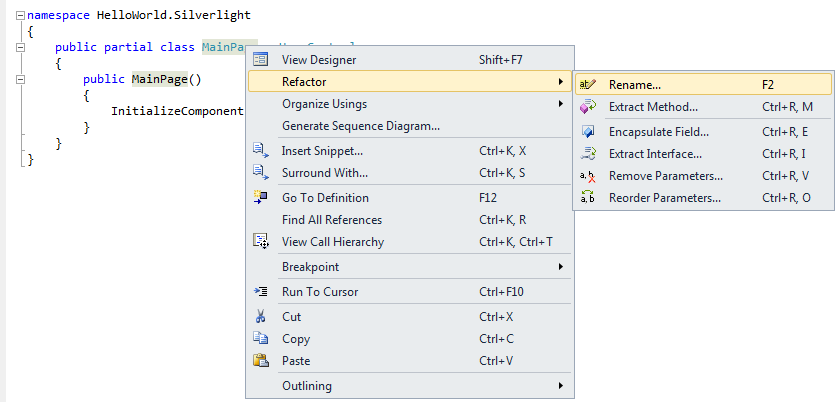Choose Copy from the context menu
This screenshot has height=402, width=839.
coord(409,339)
